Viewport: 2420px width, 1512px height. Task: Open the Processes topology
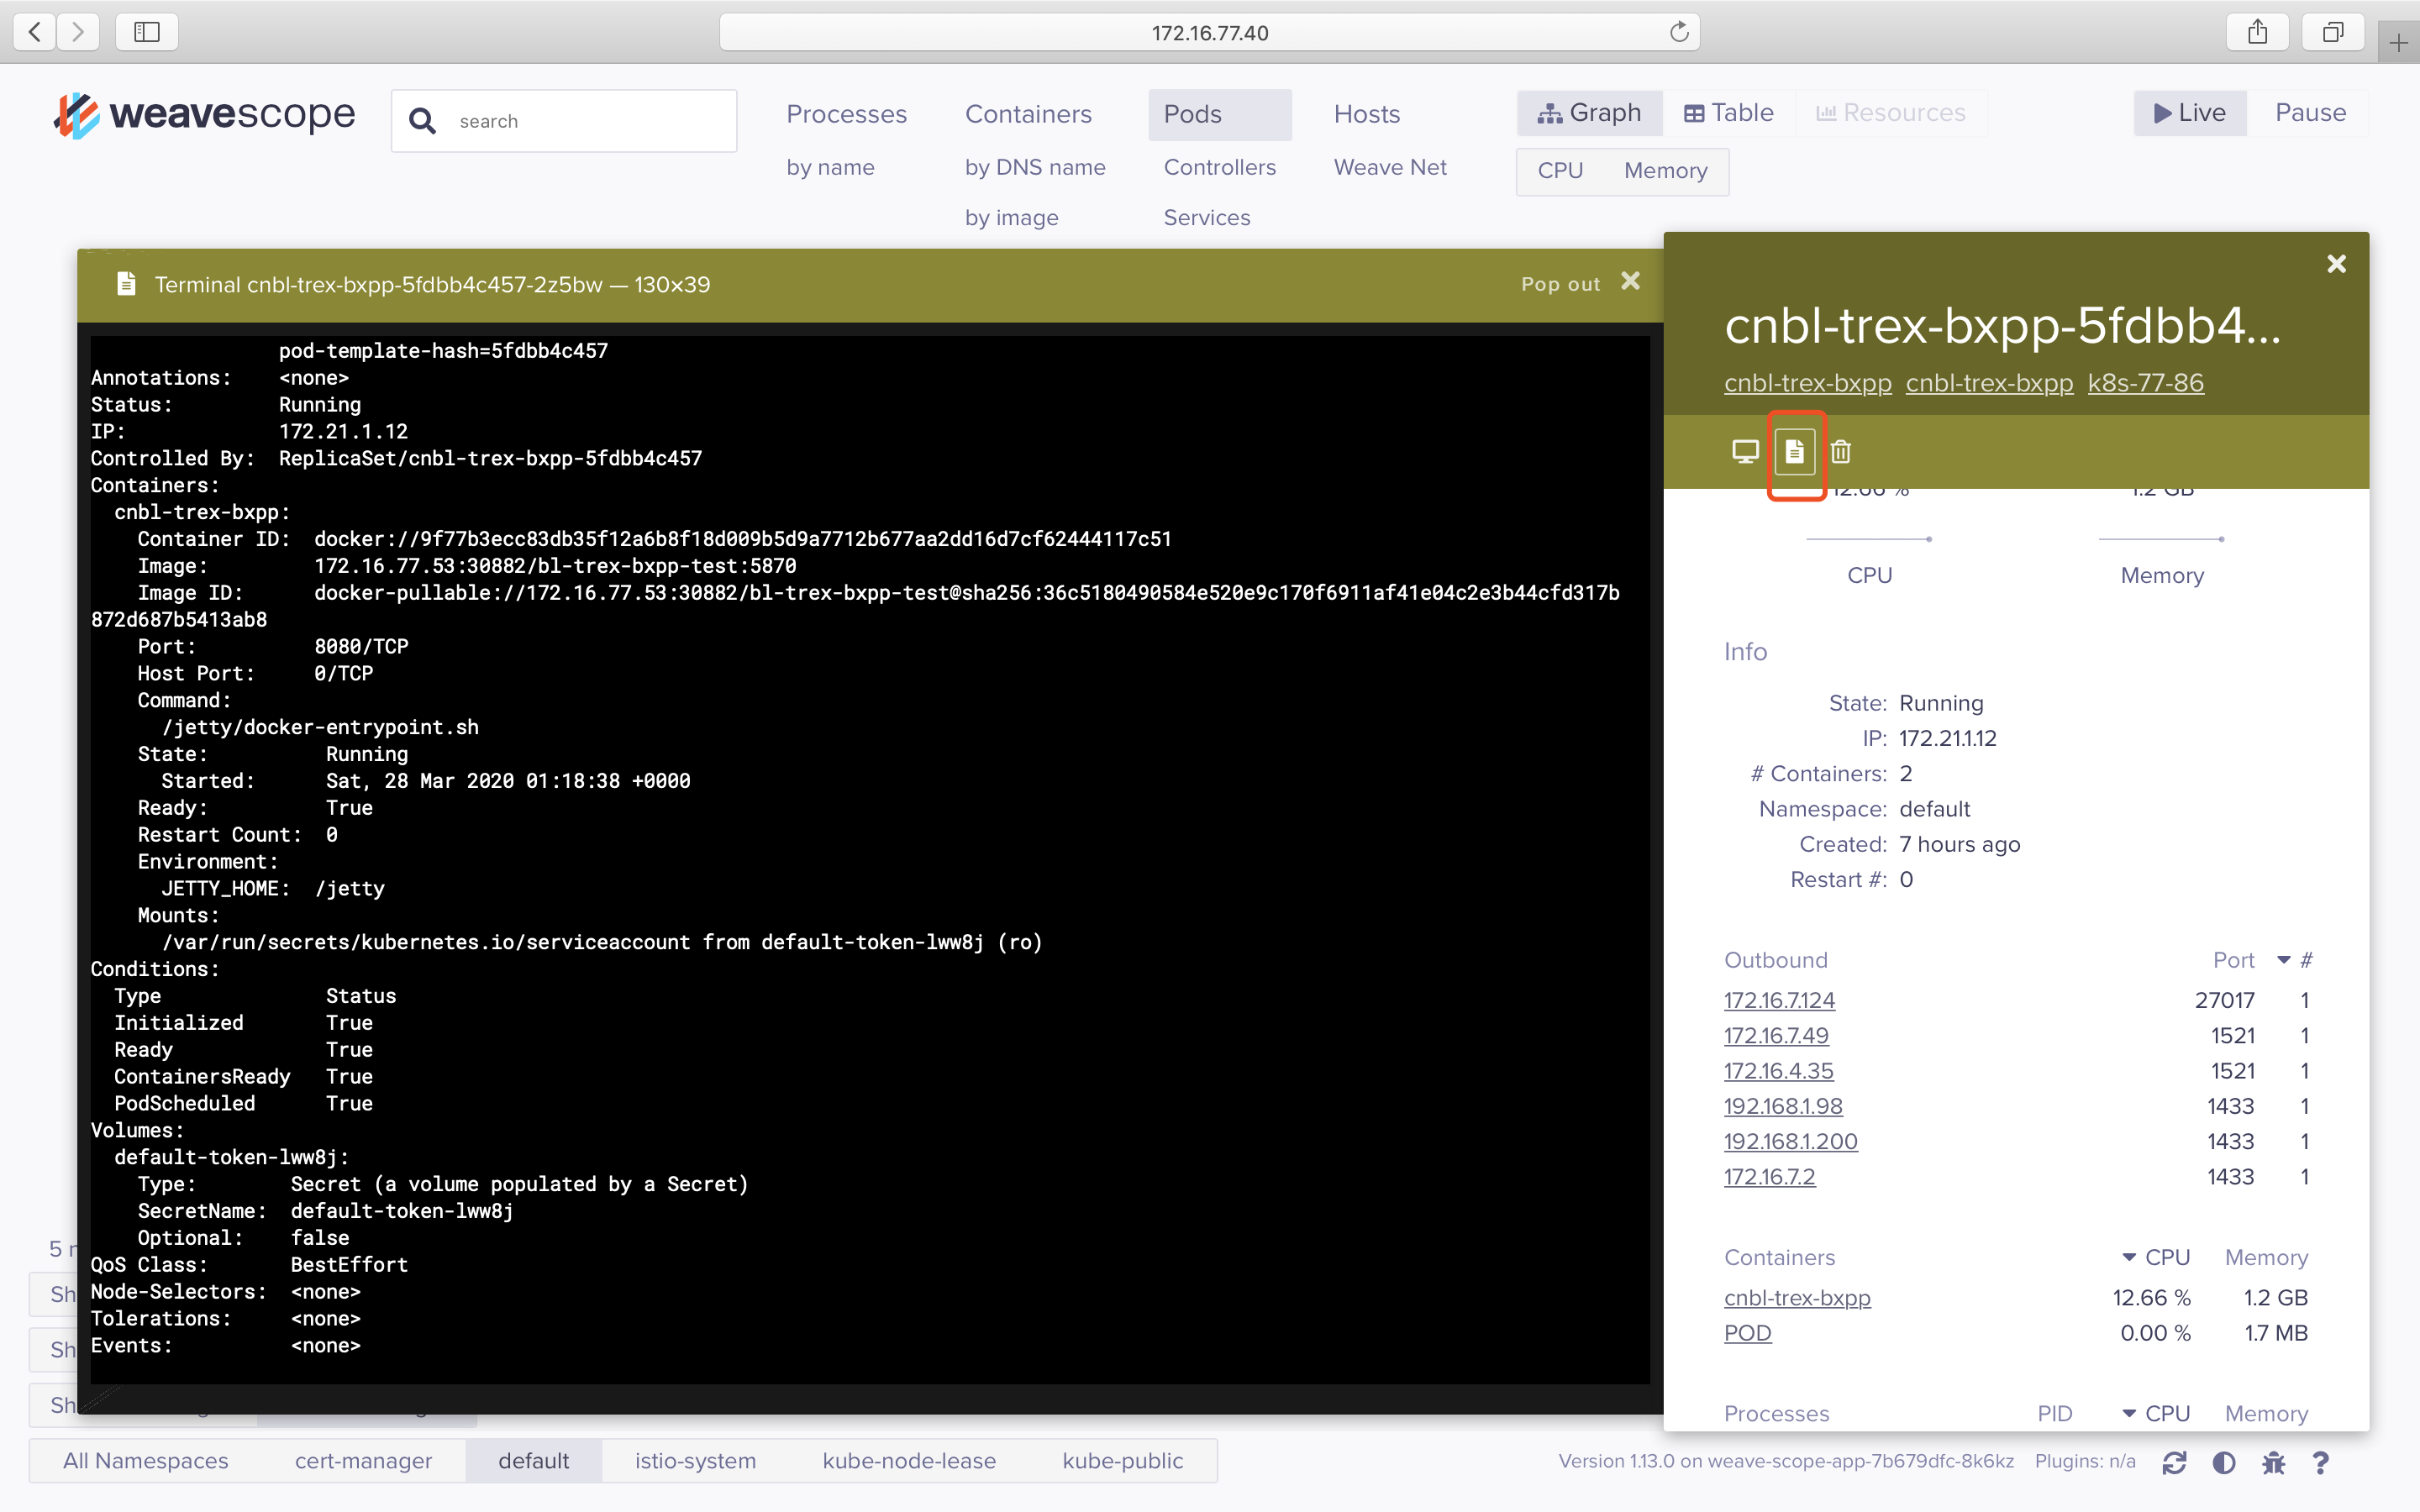coord(846,114)
